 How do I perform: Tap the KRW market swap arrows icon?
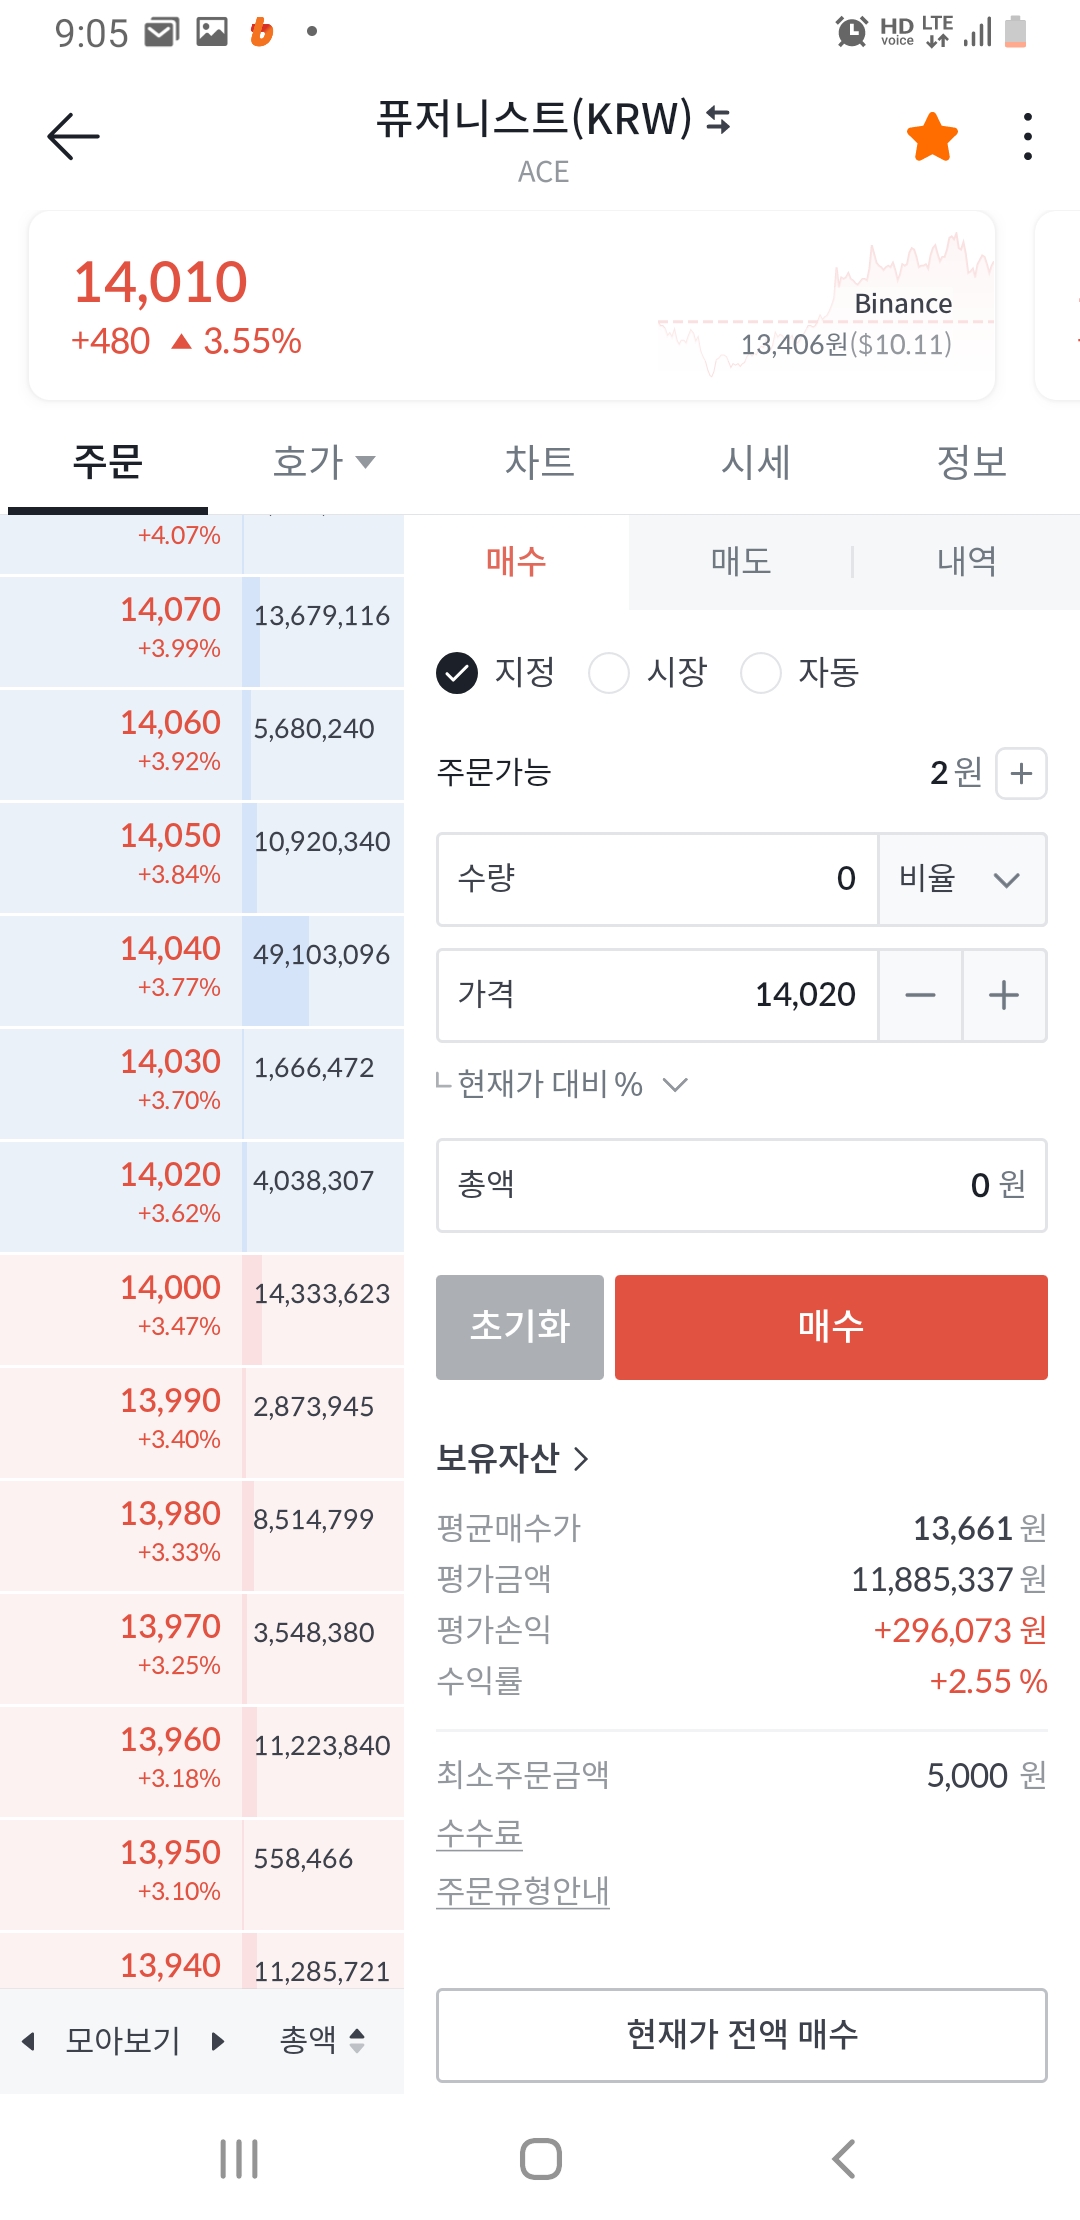718,120
